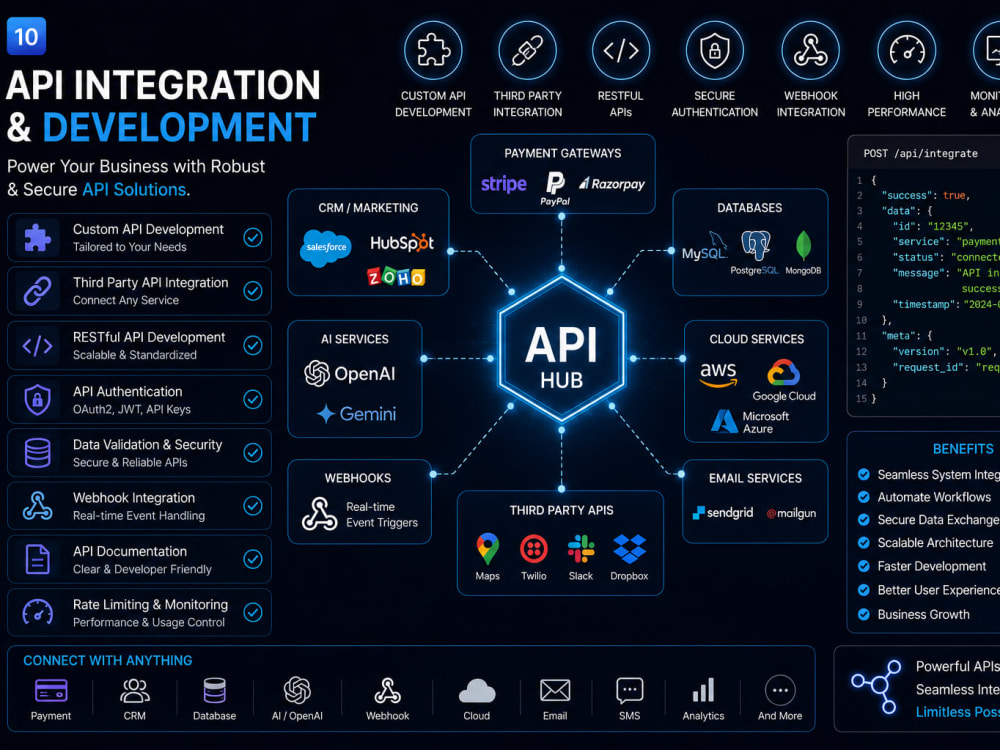Click the CONNECT WITH ANYTHING heading
The height and width of the screenshot is (750, 1000).
pyautogui.click(x=108, y=661)
